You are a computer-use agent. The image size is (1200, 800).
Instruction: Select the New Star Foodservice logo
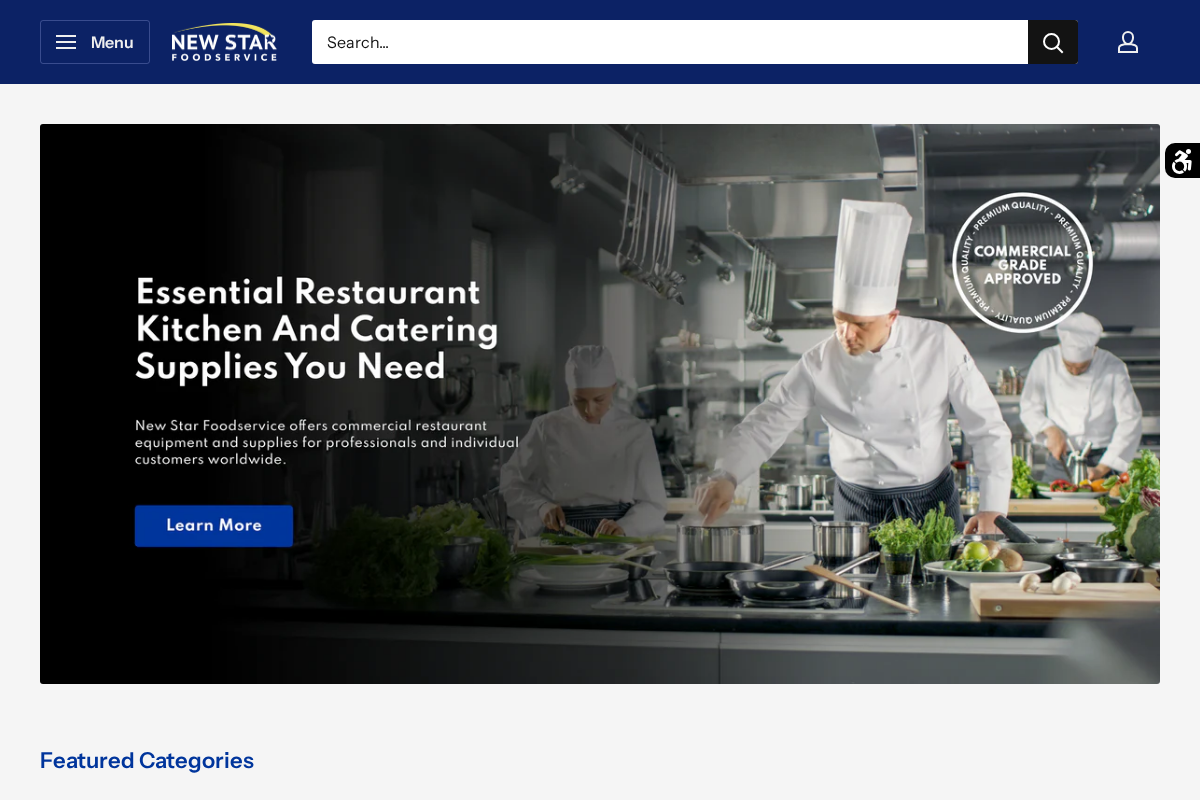click(x=224, y=42)
